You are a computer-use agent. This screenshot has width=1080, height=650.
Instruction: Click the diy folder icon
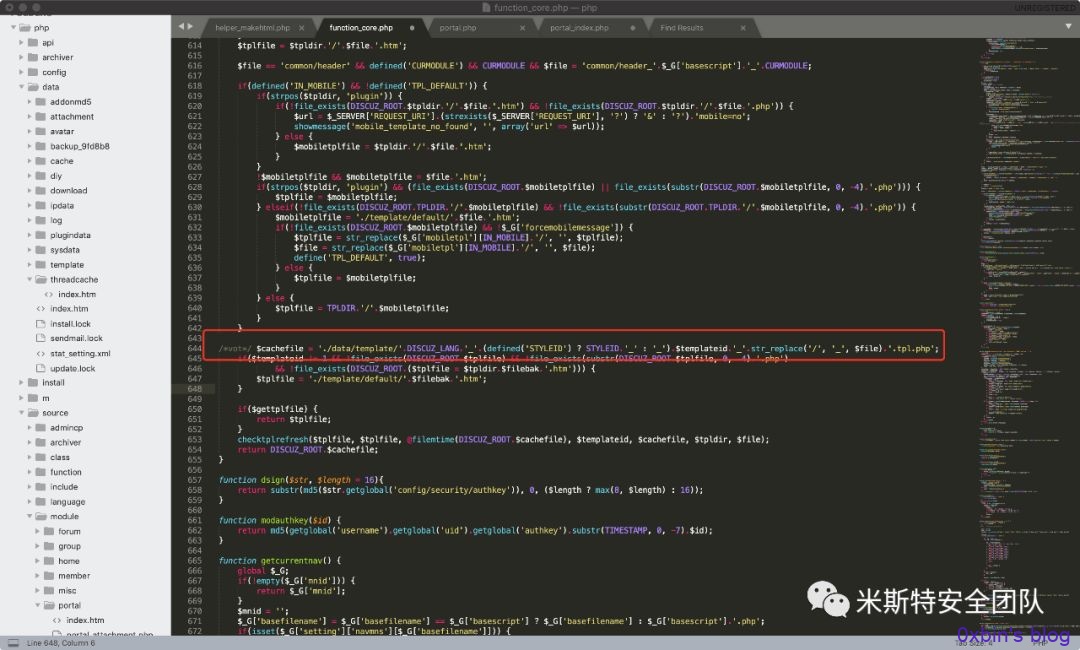[41, 176]
